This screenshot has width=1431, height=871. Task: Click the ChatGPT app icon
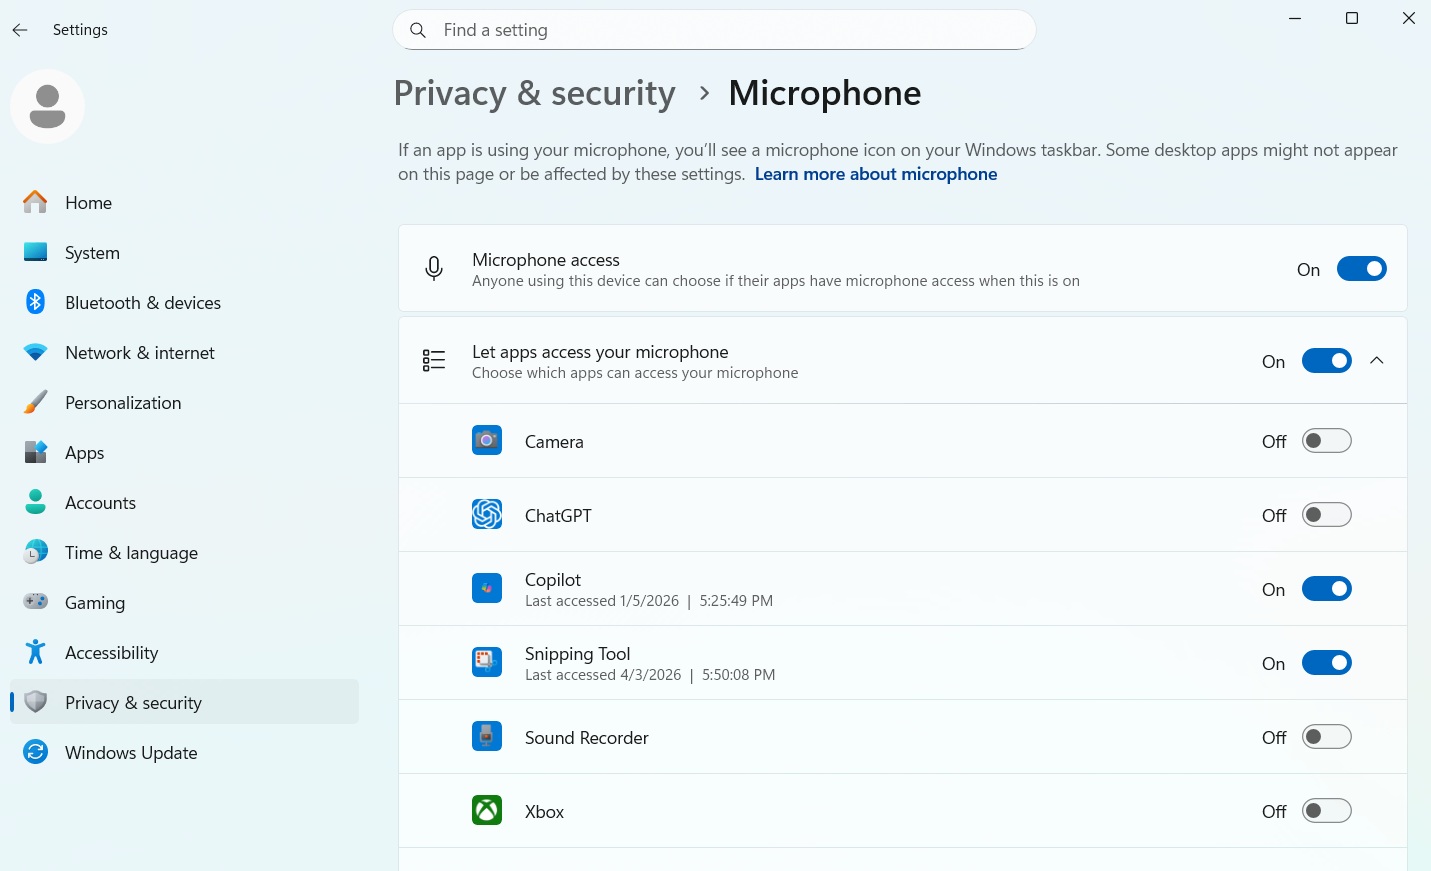[x=487, y=514]
